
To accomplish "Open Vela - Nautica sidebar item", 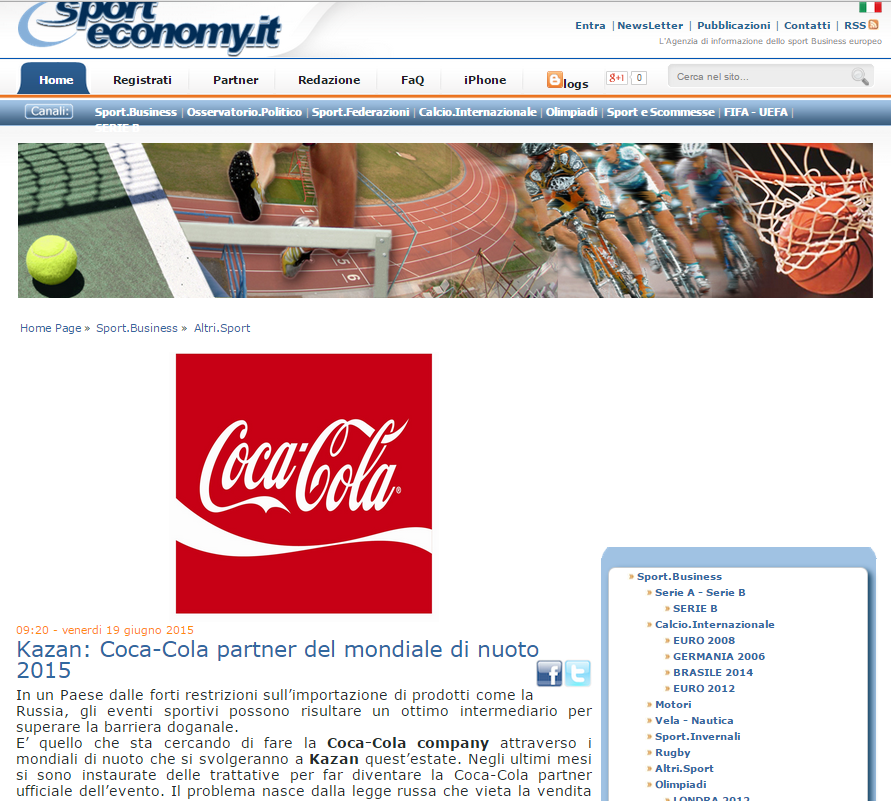I will [x=694, y=720].
